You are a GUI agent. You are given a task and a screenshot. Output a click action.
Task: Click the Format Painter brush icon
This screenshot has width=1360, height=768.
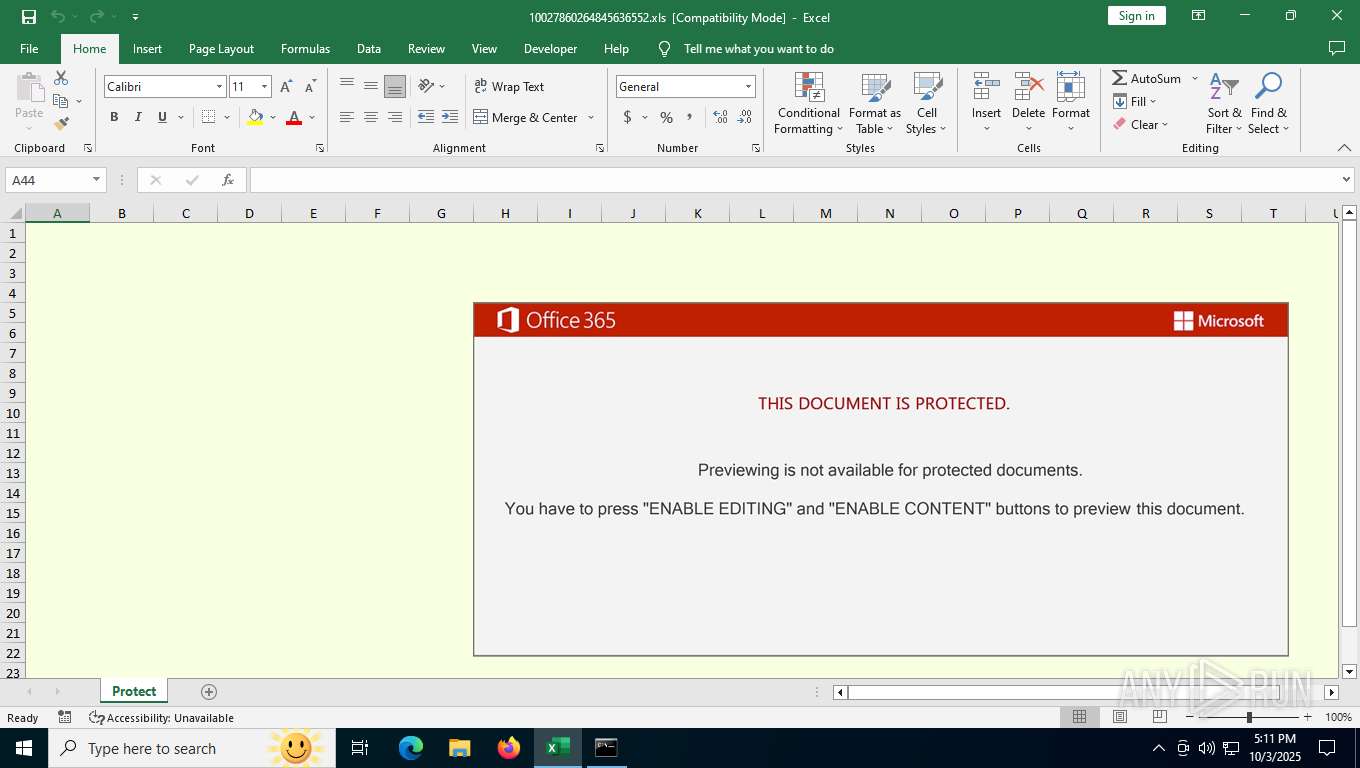(61, 124)
